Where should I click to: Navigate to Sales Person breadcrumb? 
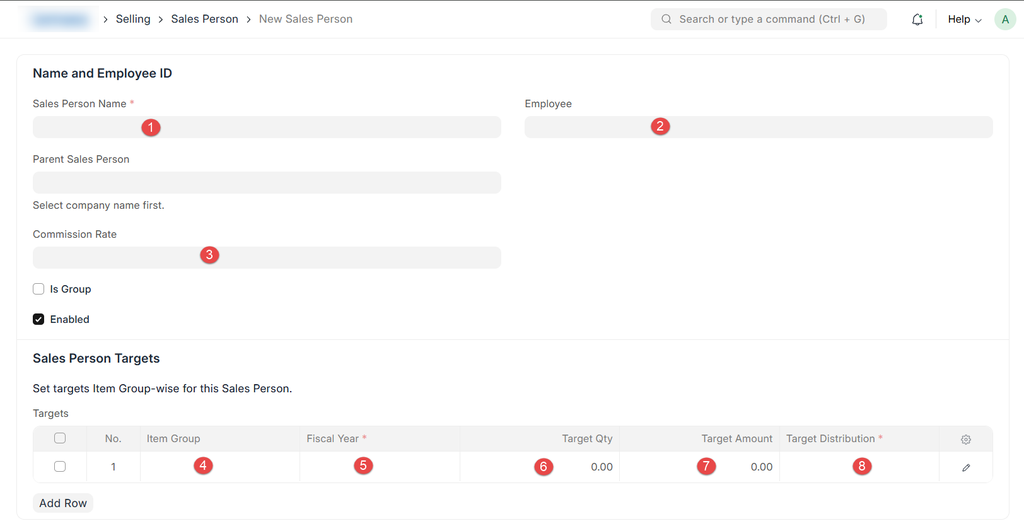click(204, 19)
